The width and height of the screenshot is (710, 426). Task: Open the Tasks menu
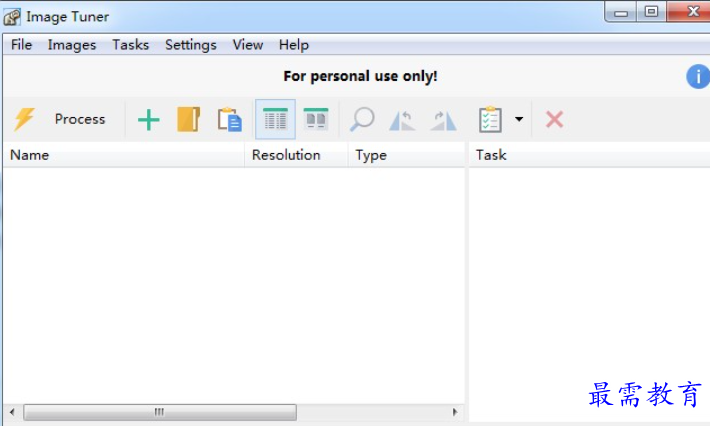[x=130, y=45]
